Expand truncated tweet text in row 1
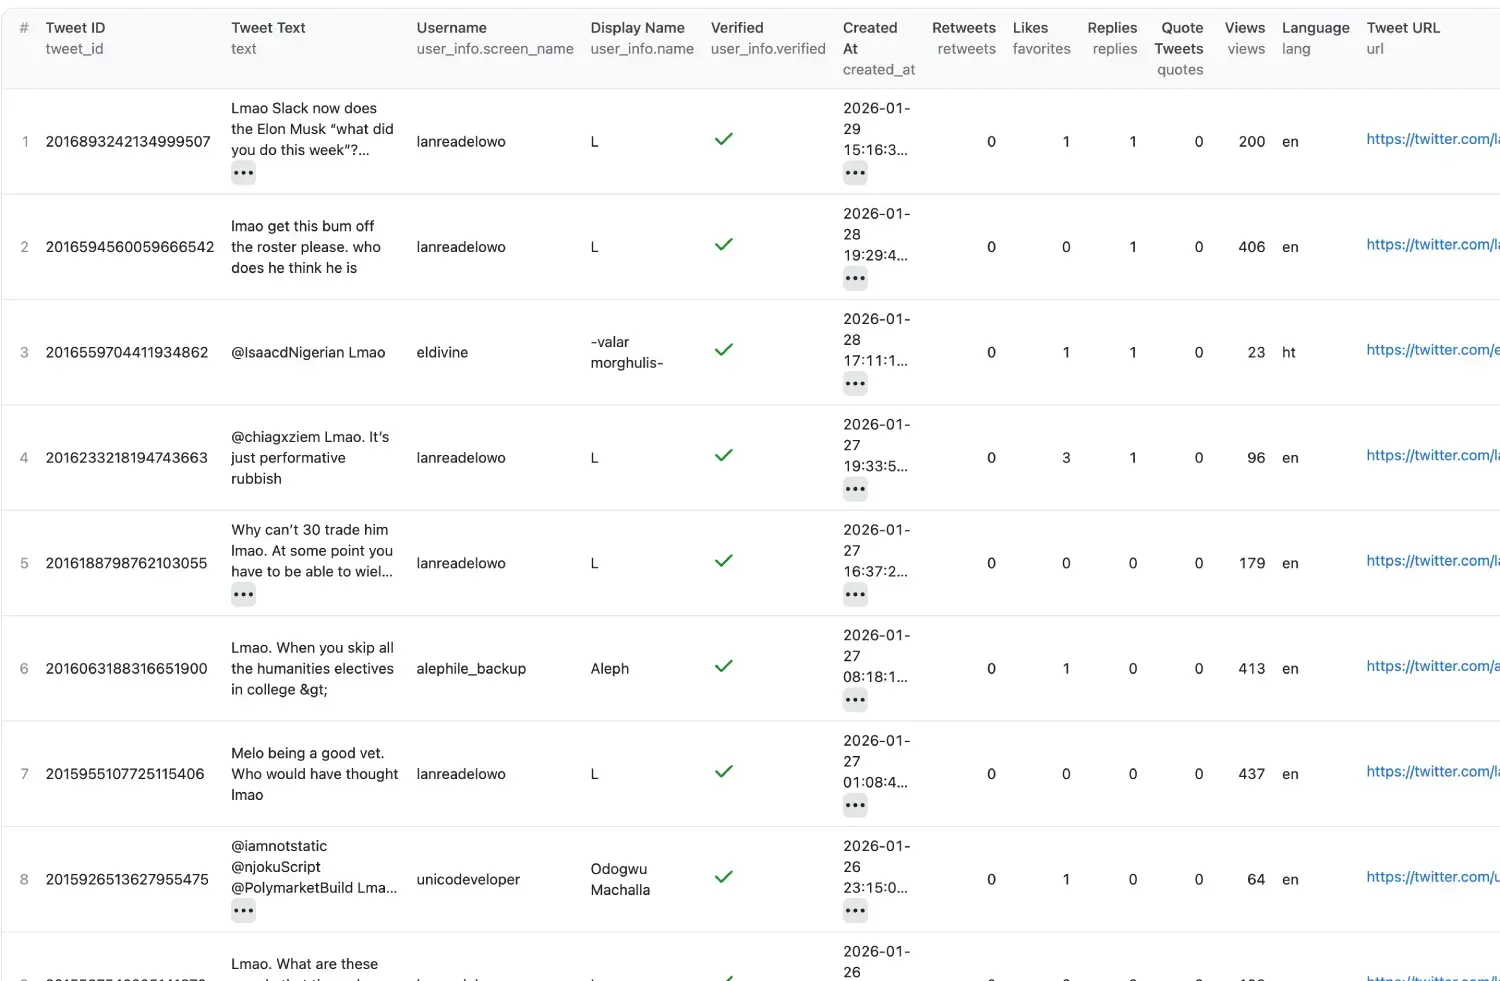 (243, 173)
